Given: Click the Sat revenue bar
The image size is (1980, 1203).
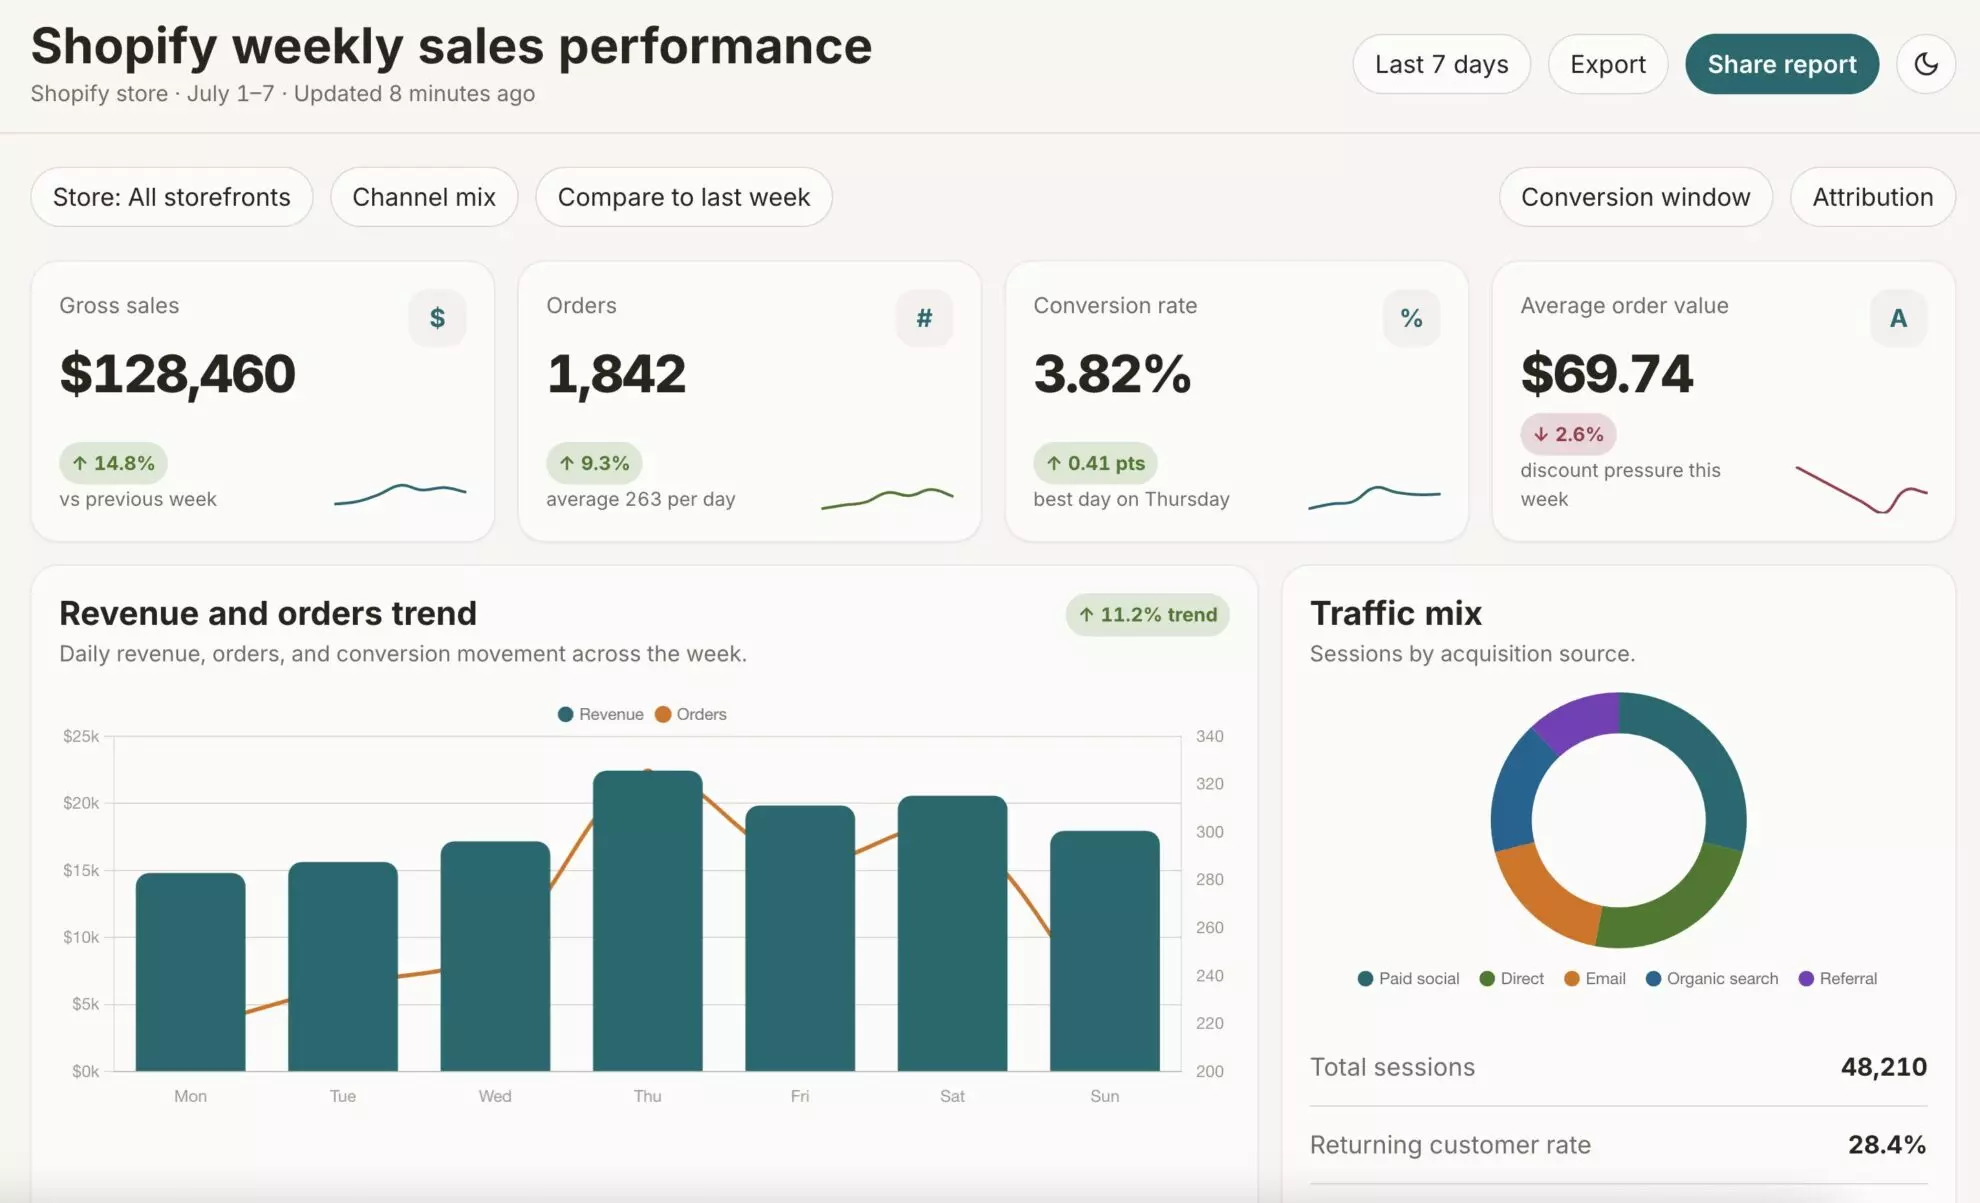Looking at the screenshot, I should [952, 933].
